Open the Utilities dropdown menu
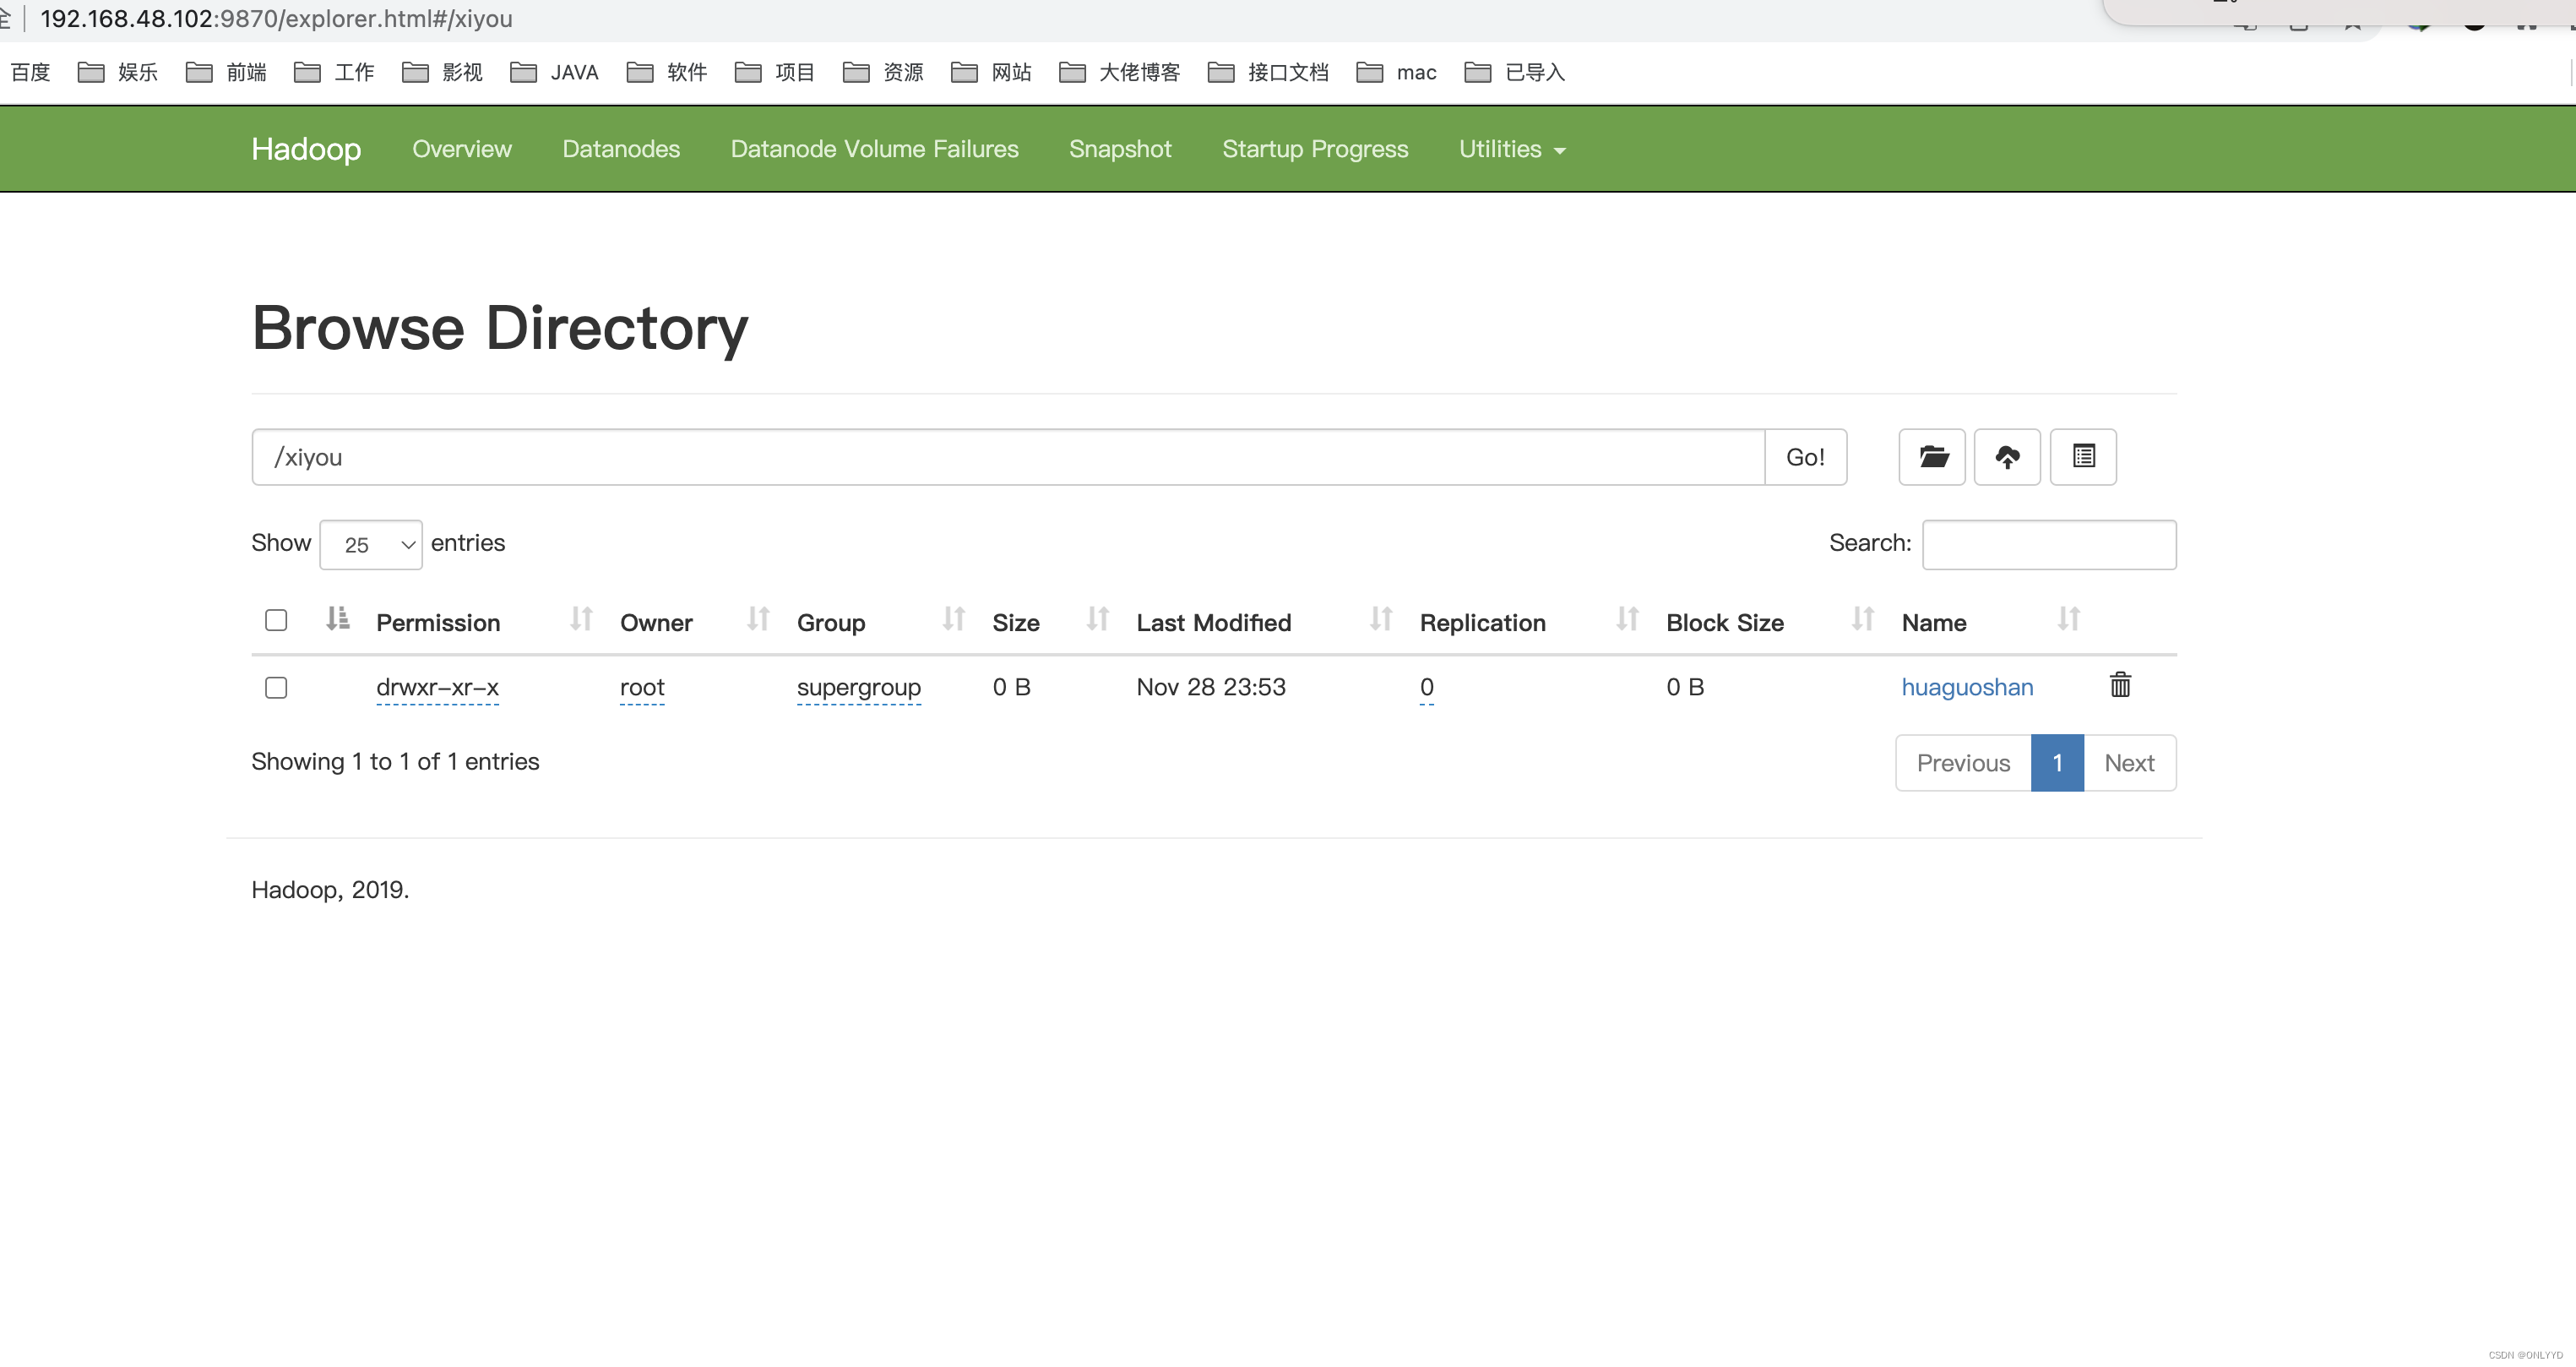Image resolution: width=2576 pixels, height=1367 pixels. tap(1510, 148)
